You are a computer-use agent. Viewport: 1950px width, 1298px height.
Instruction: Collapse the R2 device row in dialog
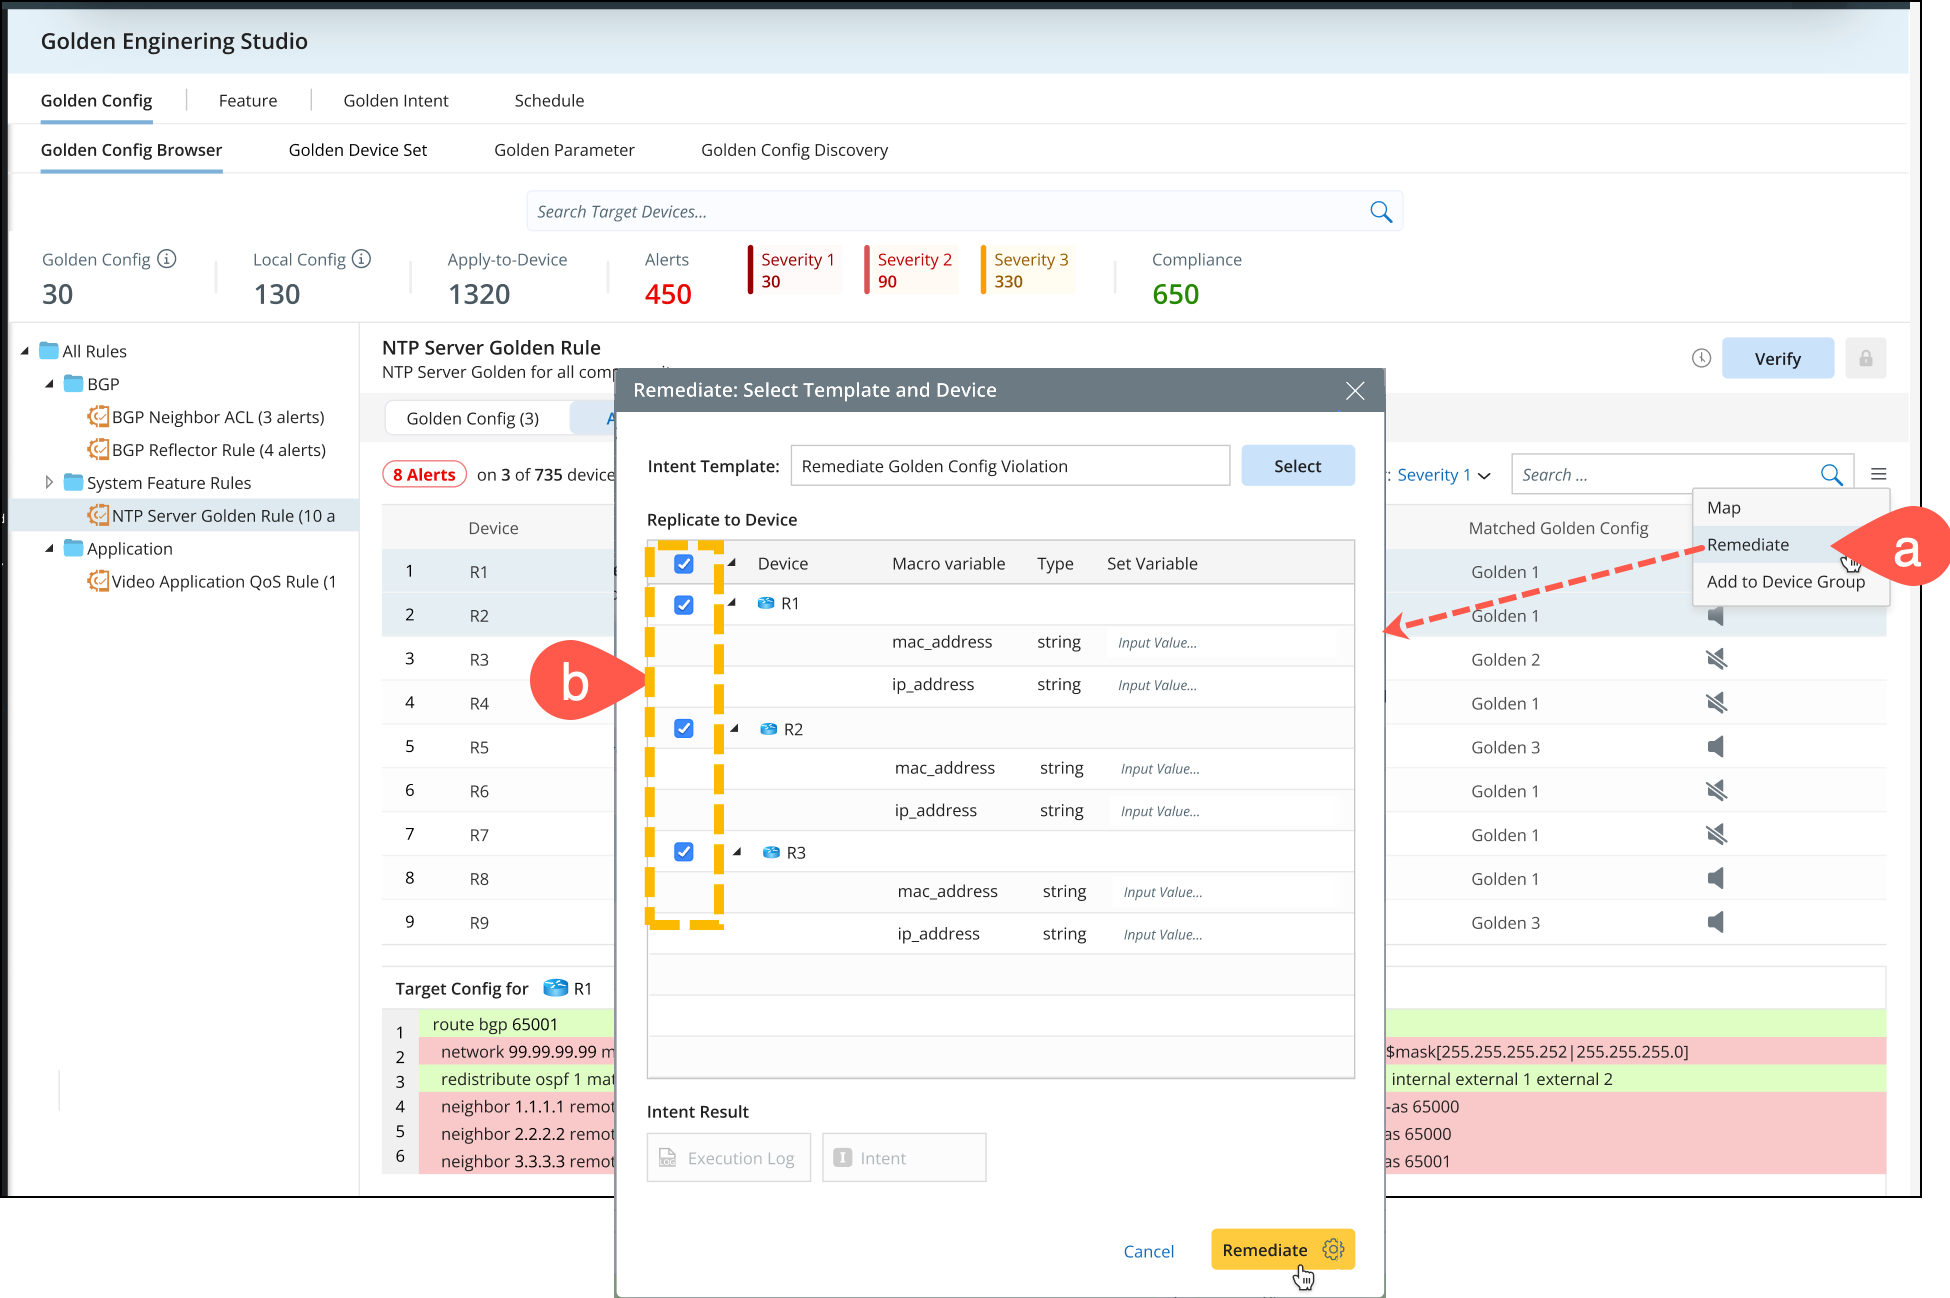[x=735, y=729]
